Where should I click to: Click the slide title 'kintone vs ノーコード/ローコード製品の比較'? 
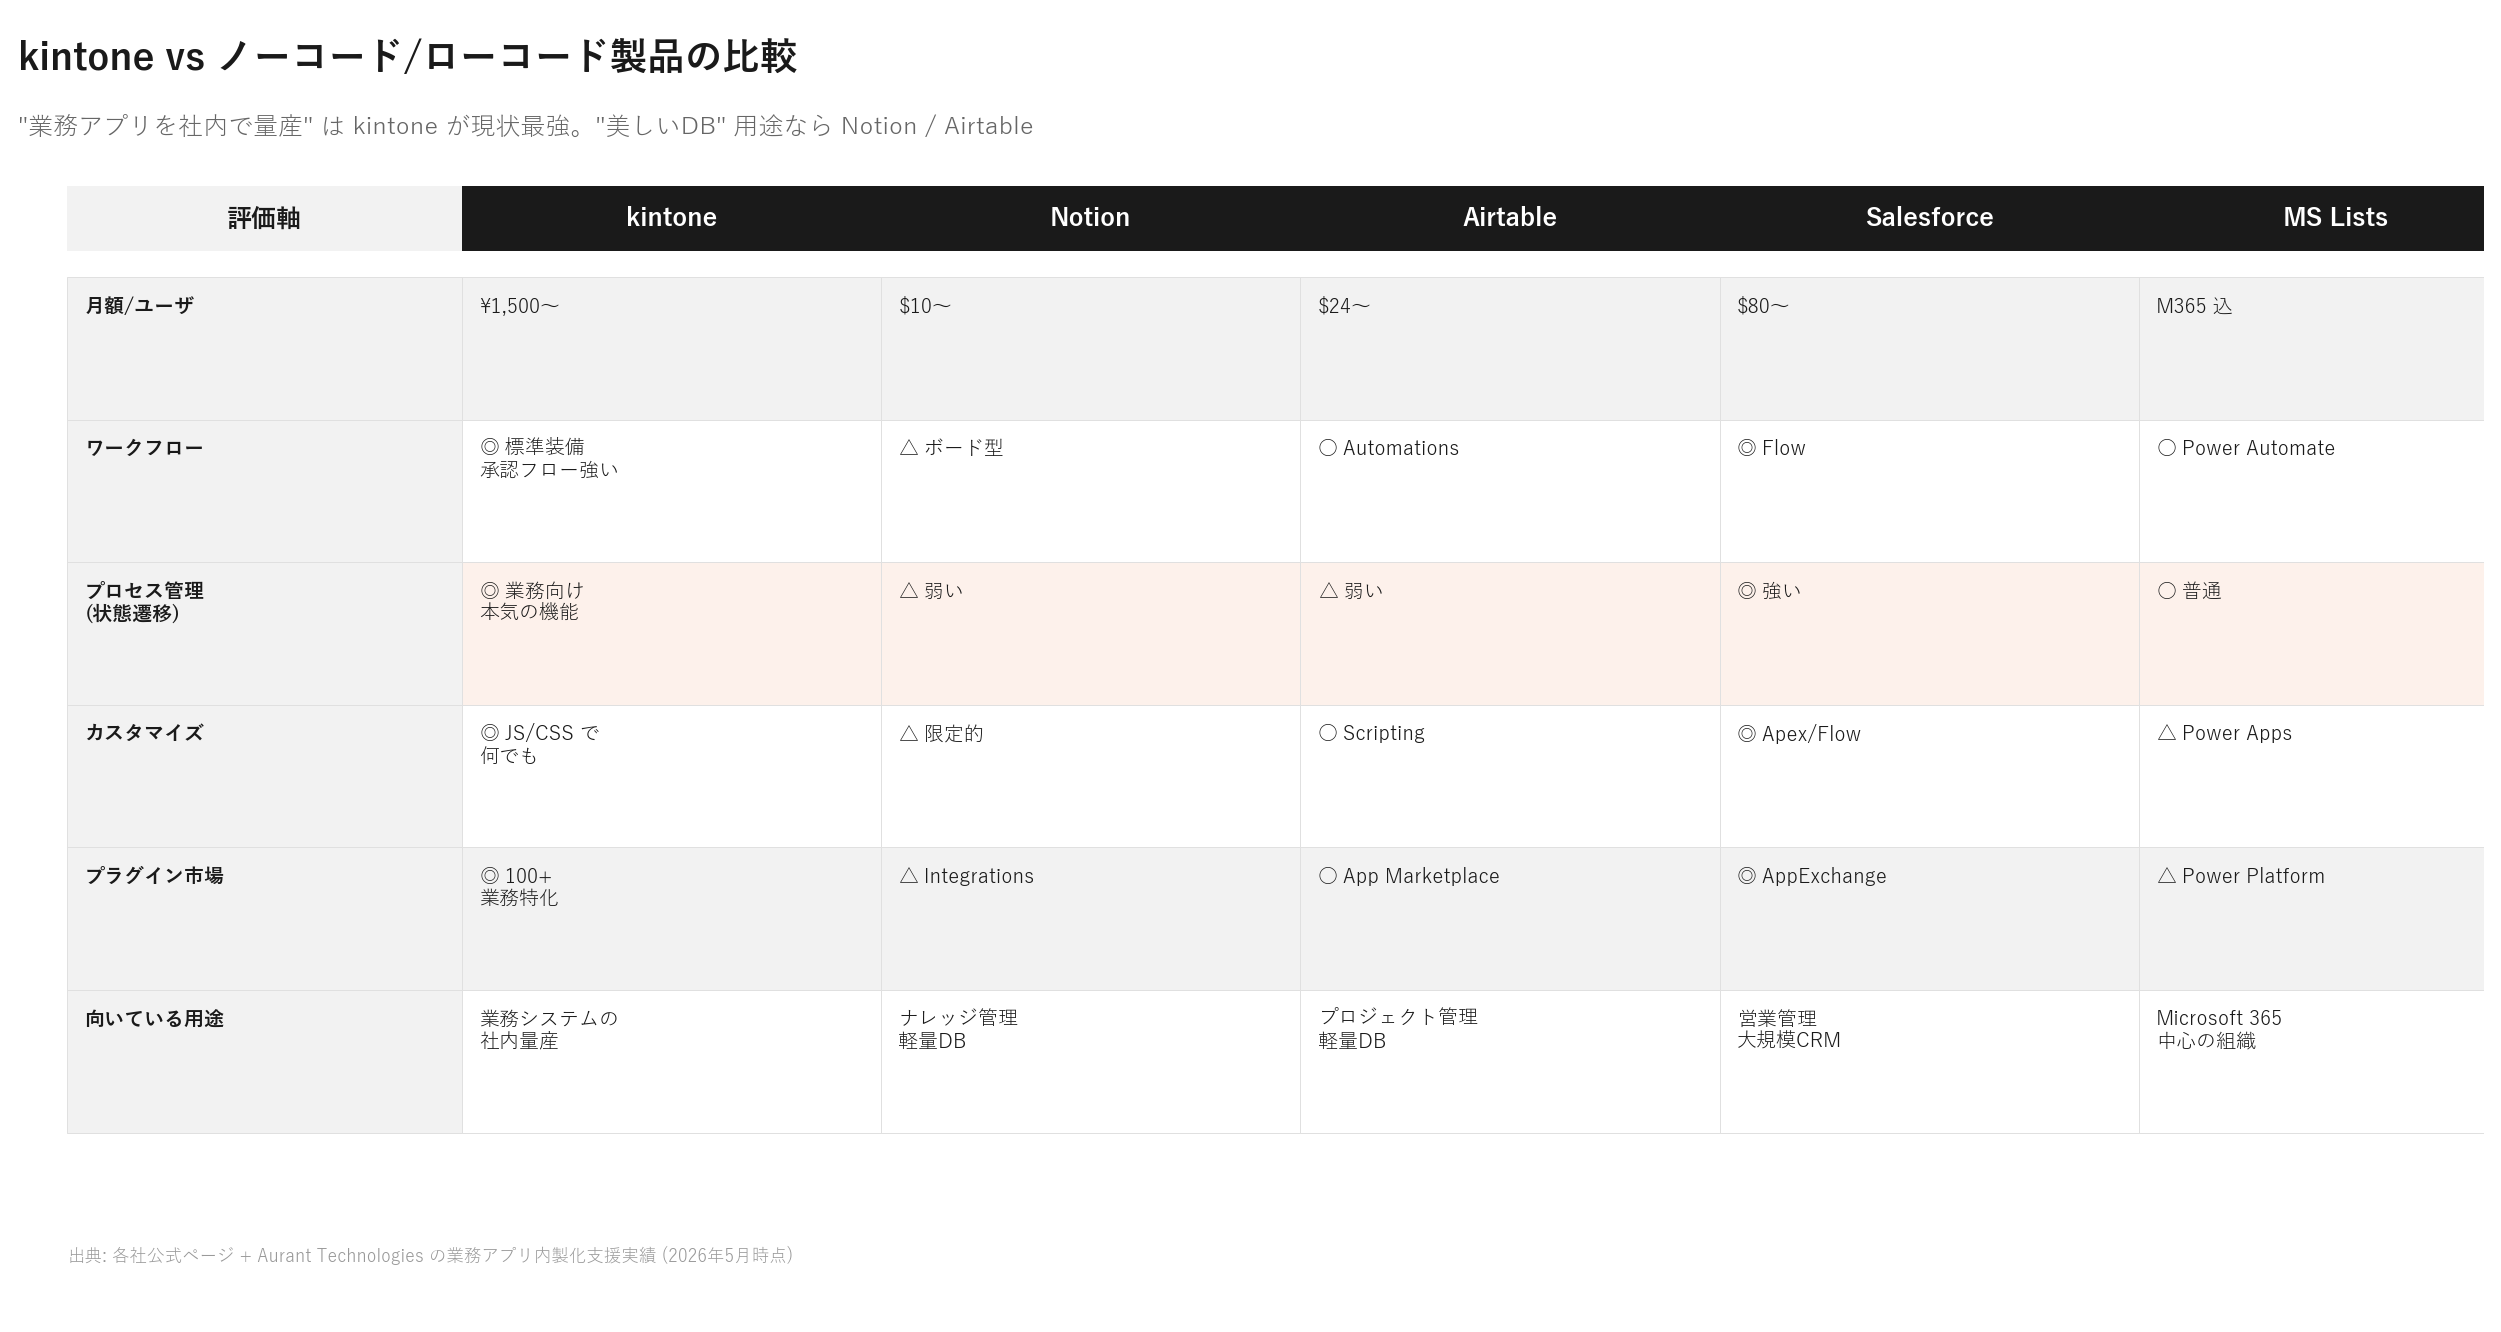point(408,56)
